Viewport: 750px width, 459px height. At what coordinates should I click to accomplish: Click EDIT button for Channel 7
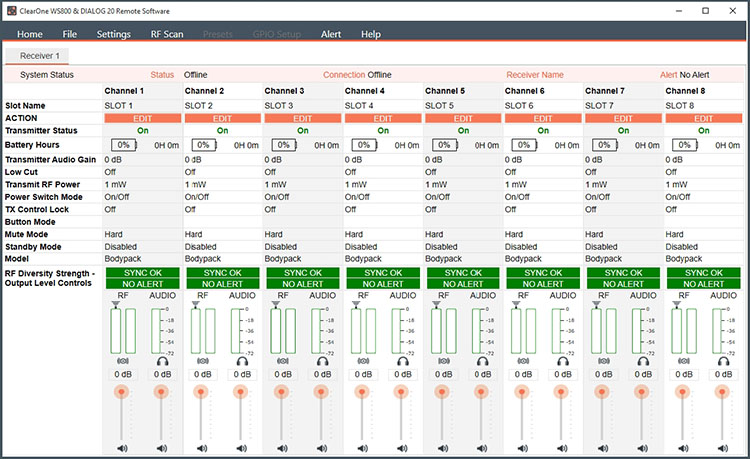pos(622,118)
